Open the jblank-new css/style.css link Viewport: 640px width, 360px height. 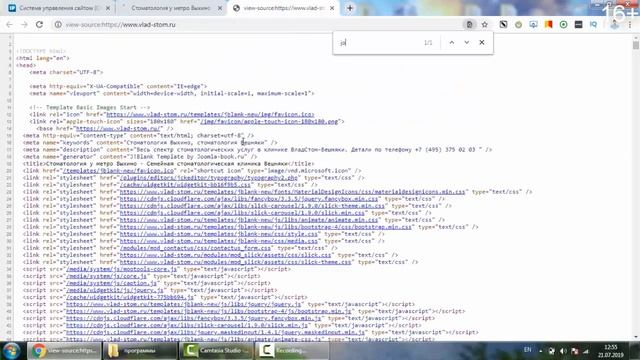click(x=219, y=234)
